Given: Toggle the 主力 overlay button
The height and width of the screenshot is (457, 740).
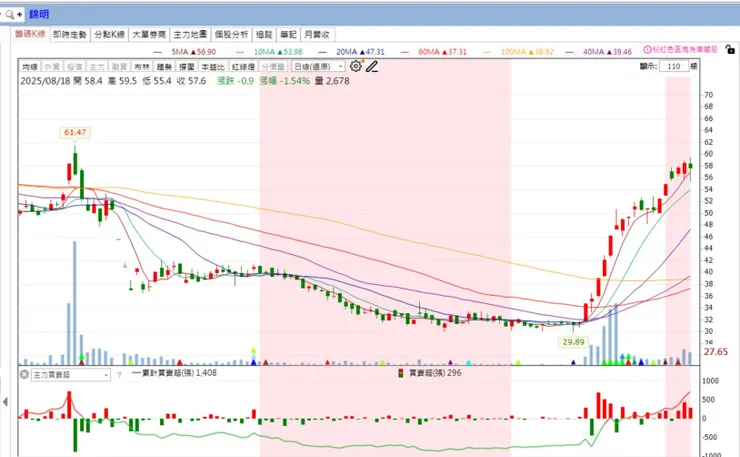Looking at the screenshot, I should click(97, 67).
